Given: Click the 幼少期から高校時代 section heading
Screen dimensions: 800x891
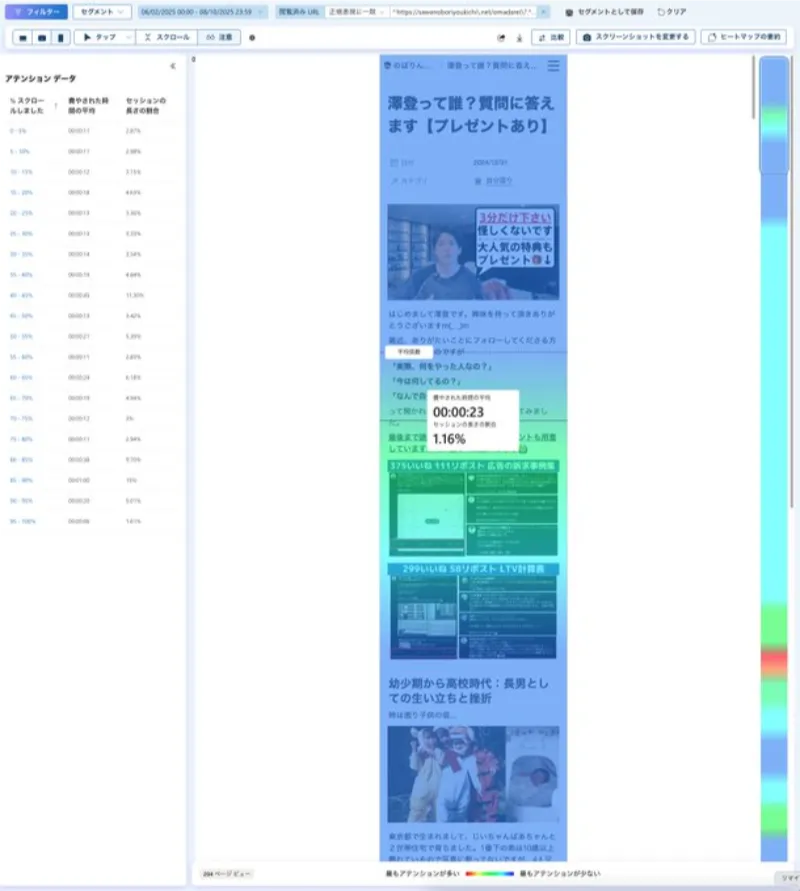Looking at the screenshot, I should (468, 690).
